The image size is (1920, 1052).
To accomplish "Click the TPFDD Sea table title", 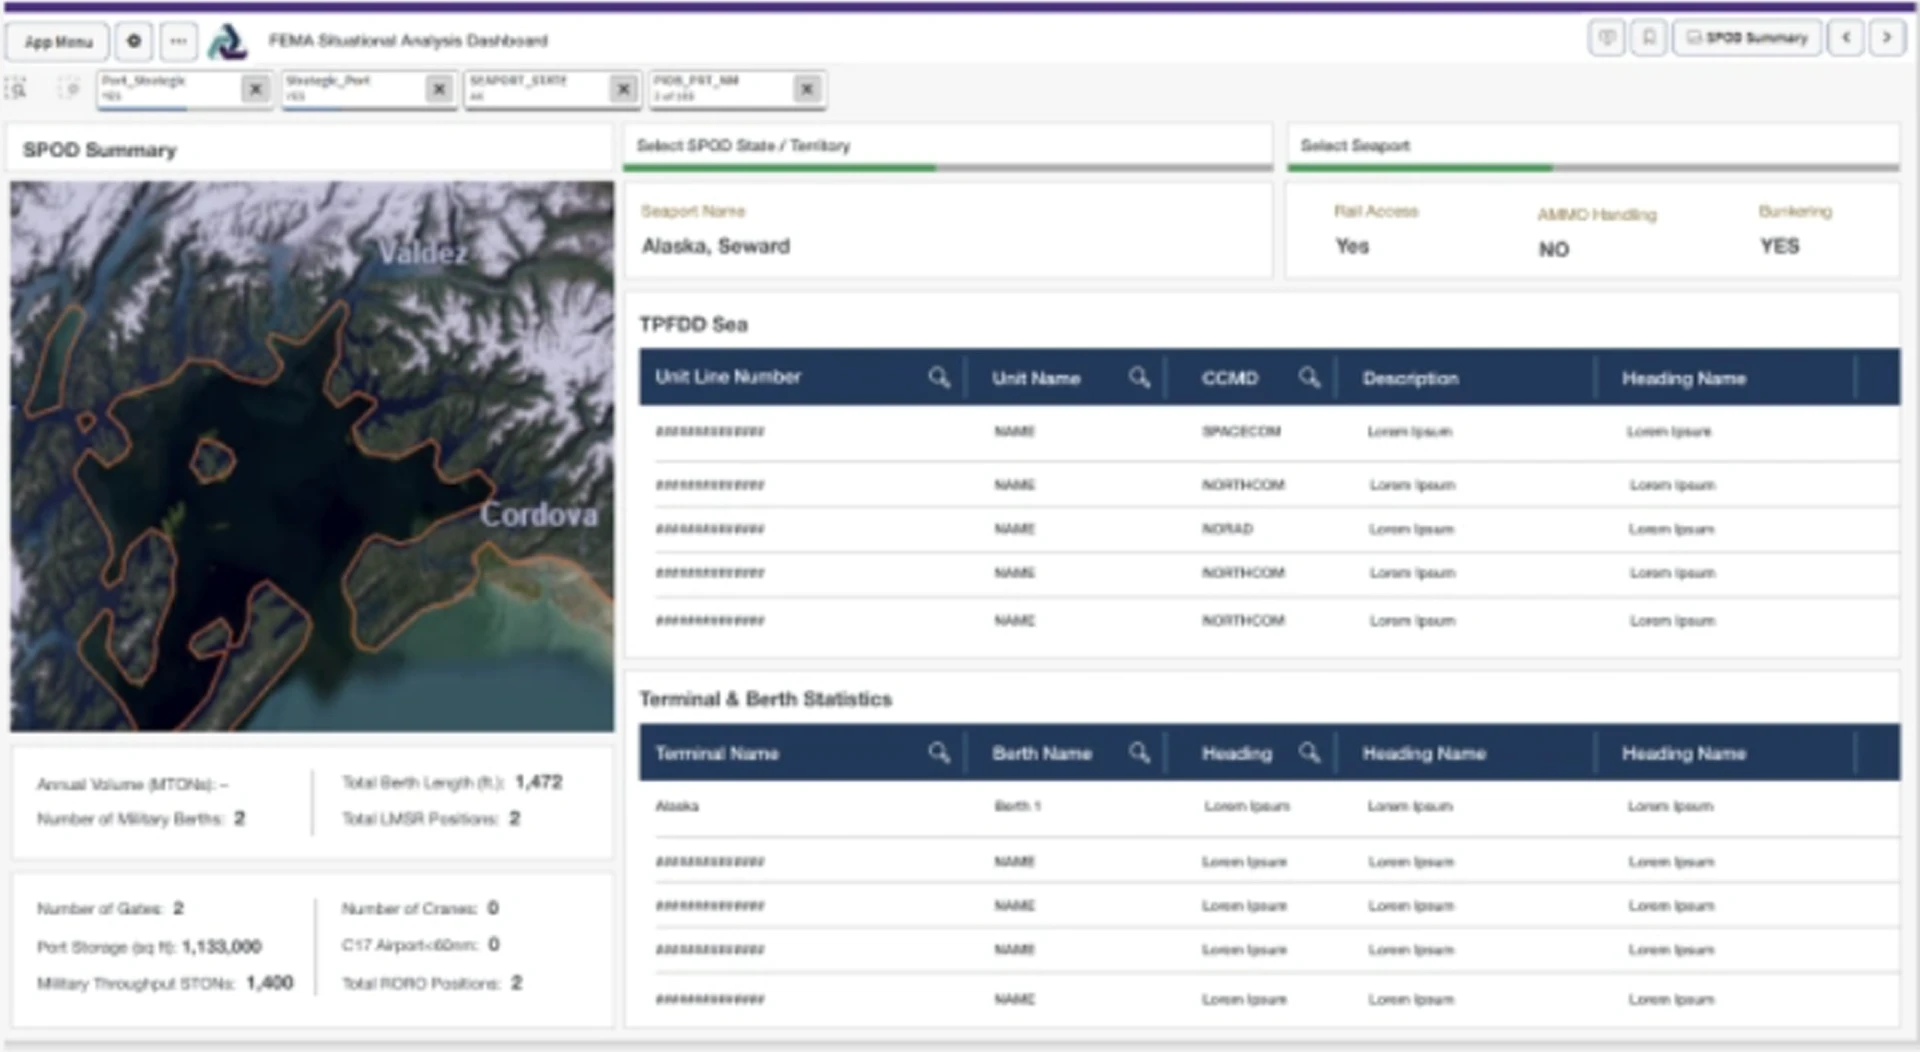I will tap(693, 324).
